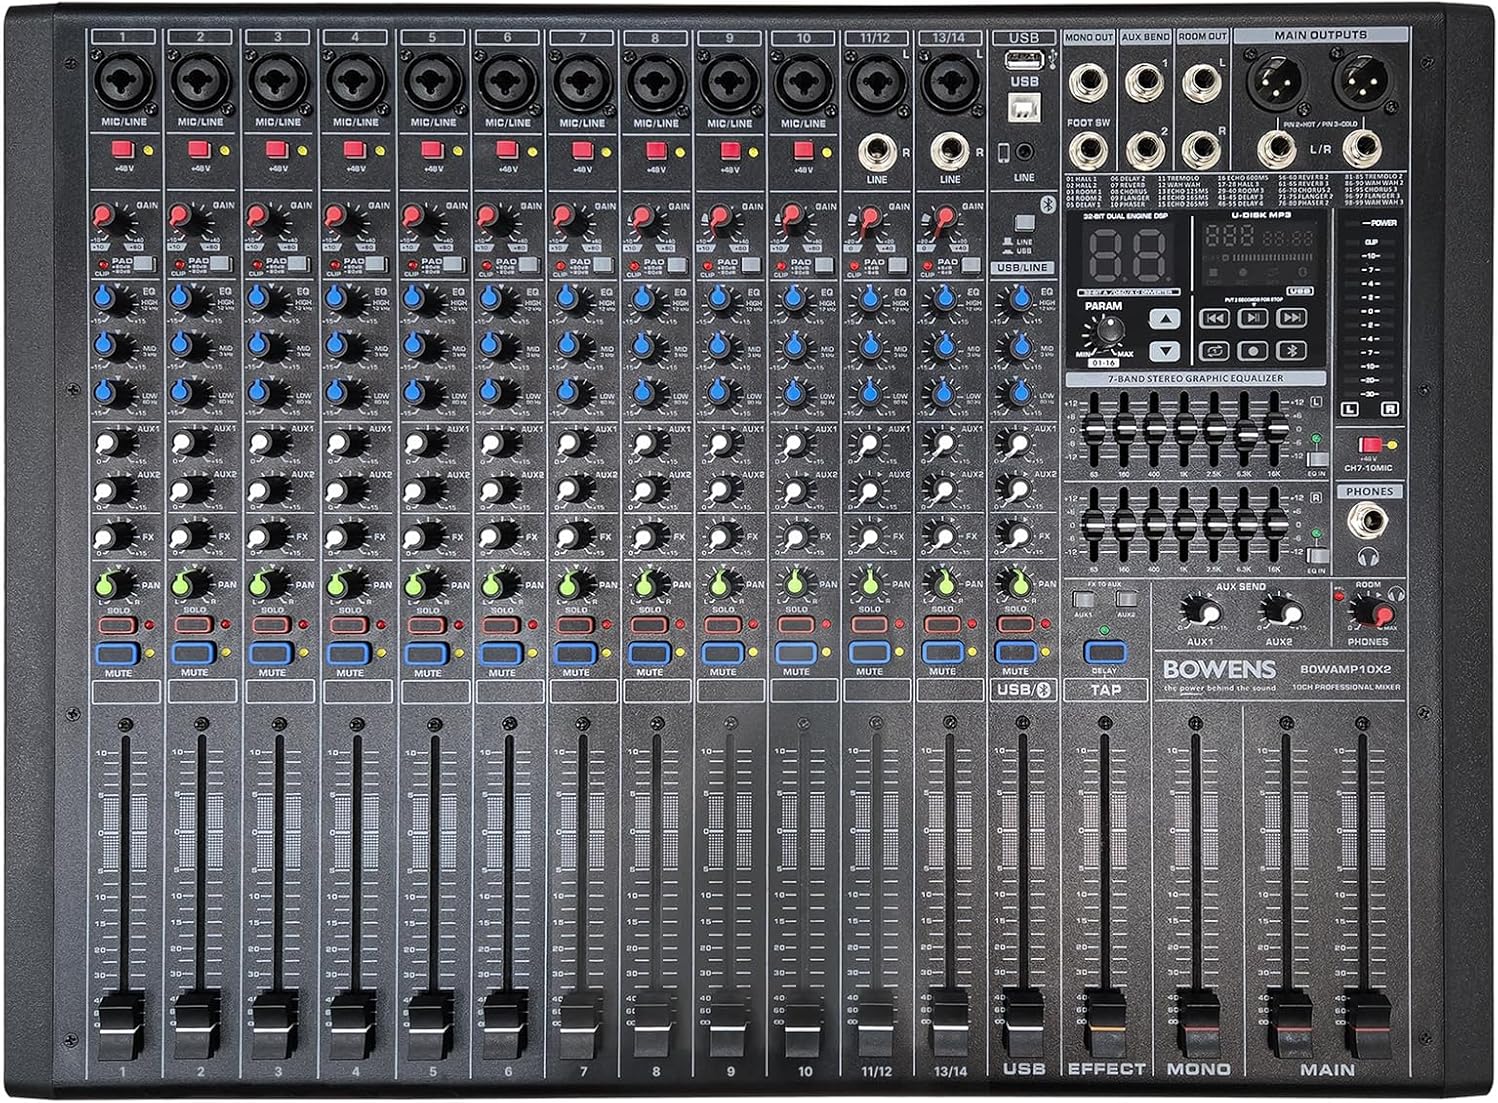This screenshot has height=1103, width=1498.
Task: Select the loop/repeat mode button
Action: point(1214,350)
